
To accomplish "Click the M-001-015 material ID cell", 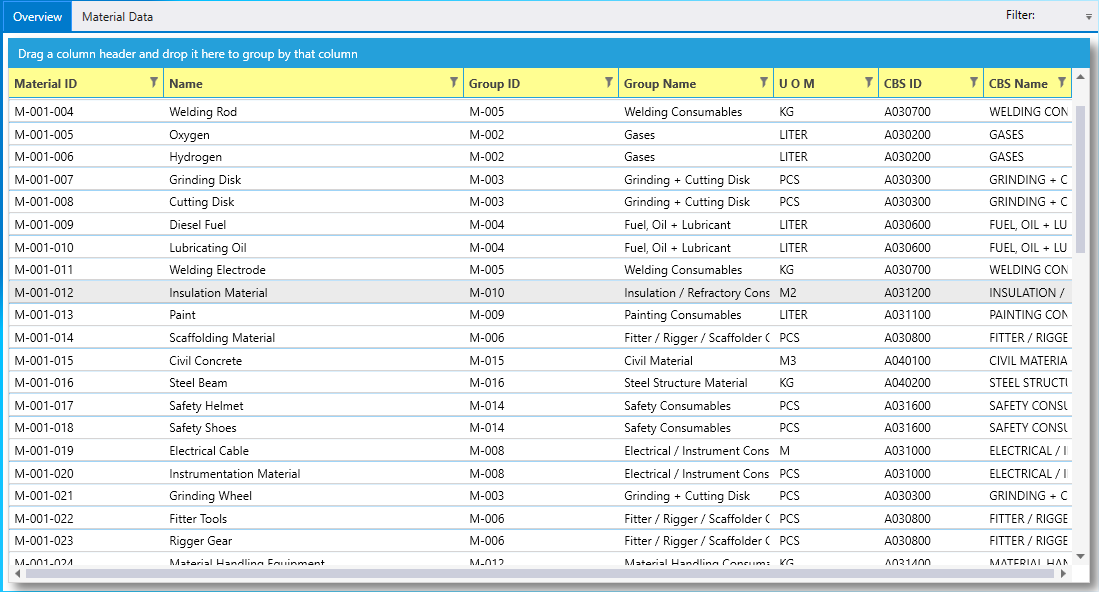I will 86,361.
